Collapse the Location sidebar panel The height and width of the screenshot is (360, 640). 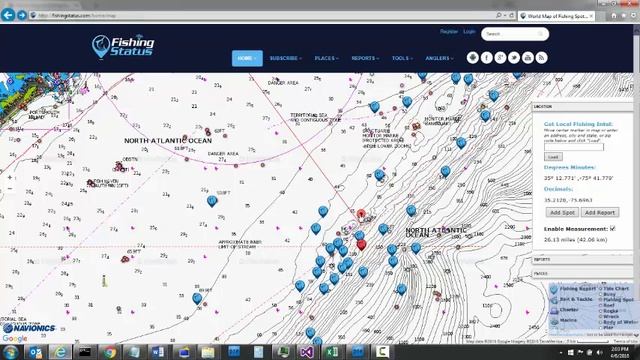pos(582,107)
